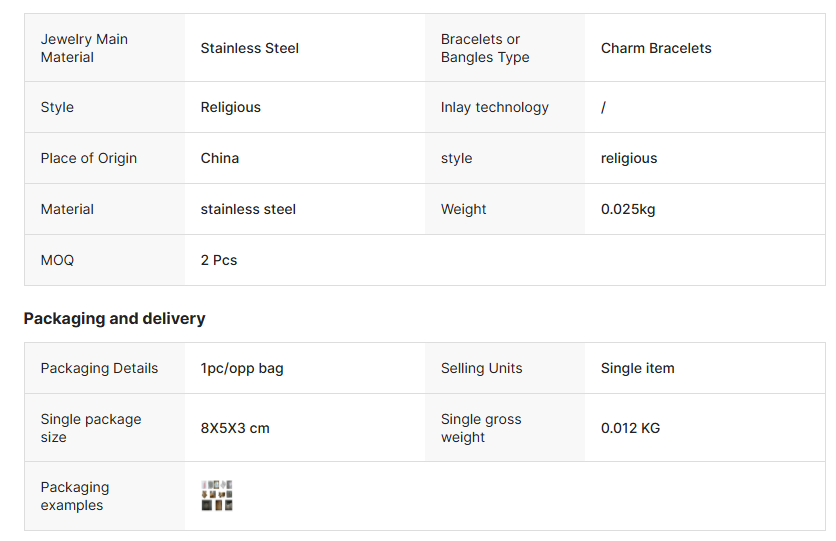
Task: Click the 2 Pcs MOQ value
Action: click(219, 260)
